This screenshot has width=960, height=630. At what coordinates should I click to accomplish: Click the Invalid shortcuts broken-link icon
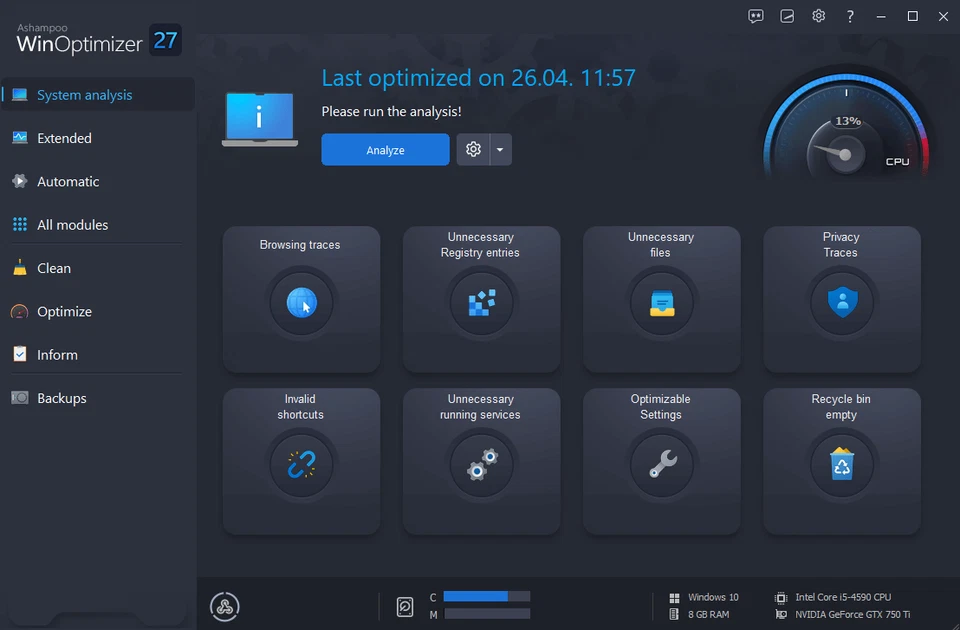click(300, 464)
